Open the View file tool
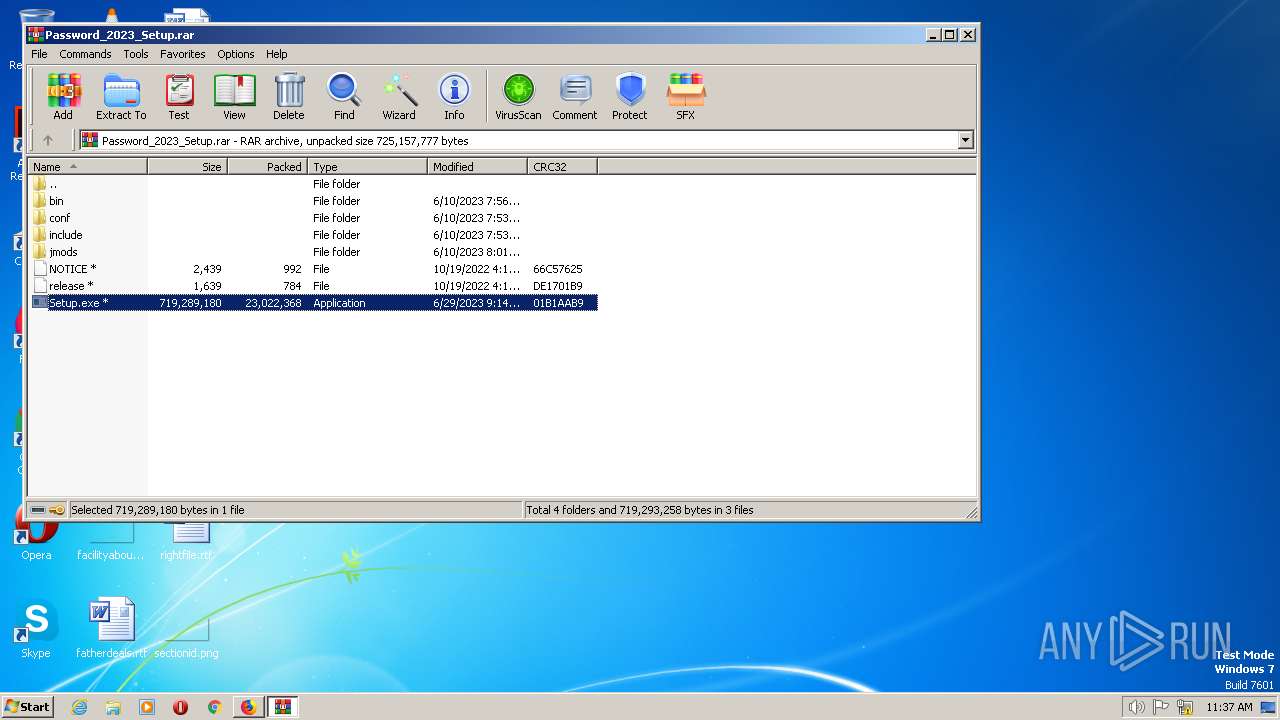Viewport: 1280px width, 720px height. (234, 97)
